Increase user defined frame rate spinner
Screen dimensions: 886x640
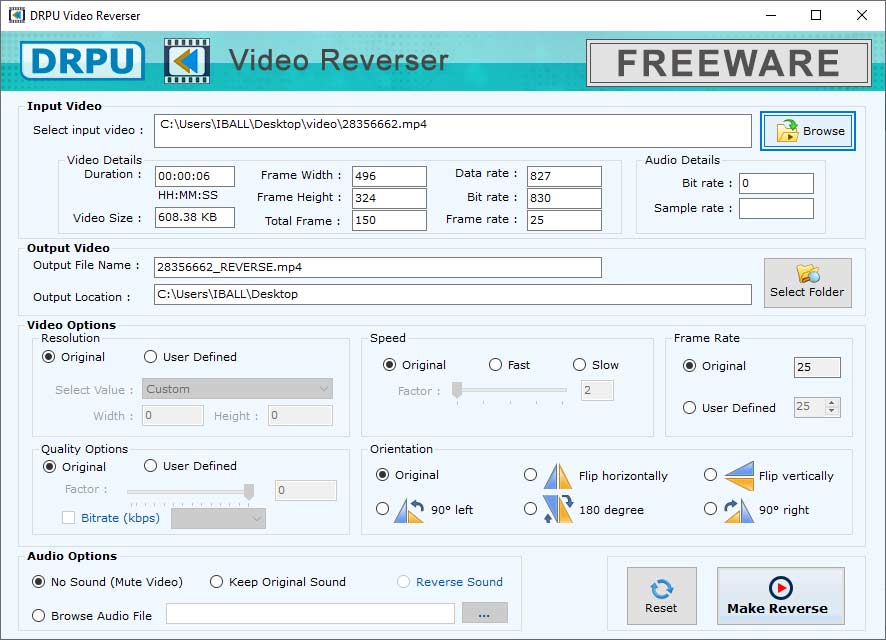(x=831, y=403)
